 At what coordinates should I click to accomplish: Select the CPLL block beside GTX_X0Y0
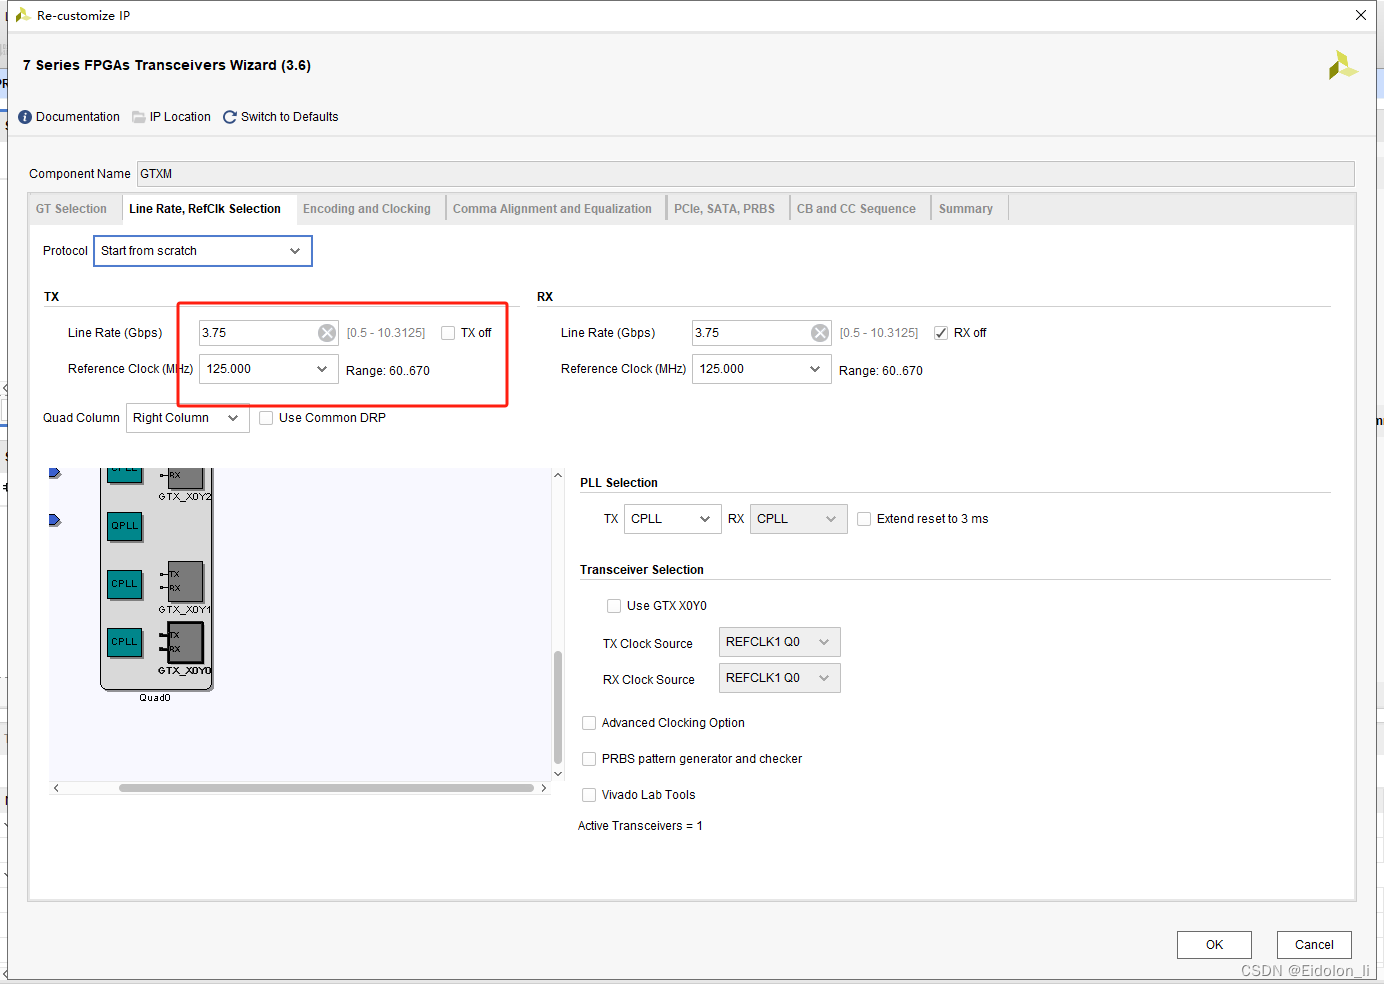[125, 642]
